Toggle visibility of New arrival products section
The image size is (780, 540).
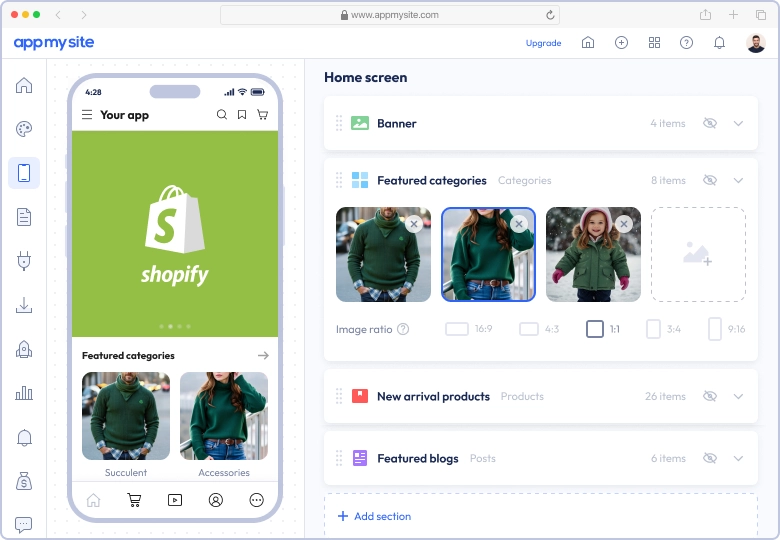710,396
